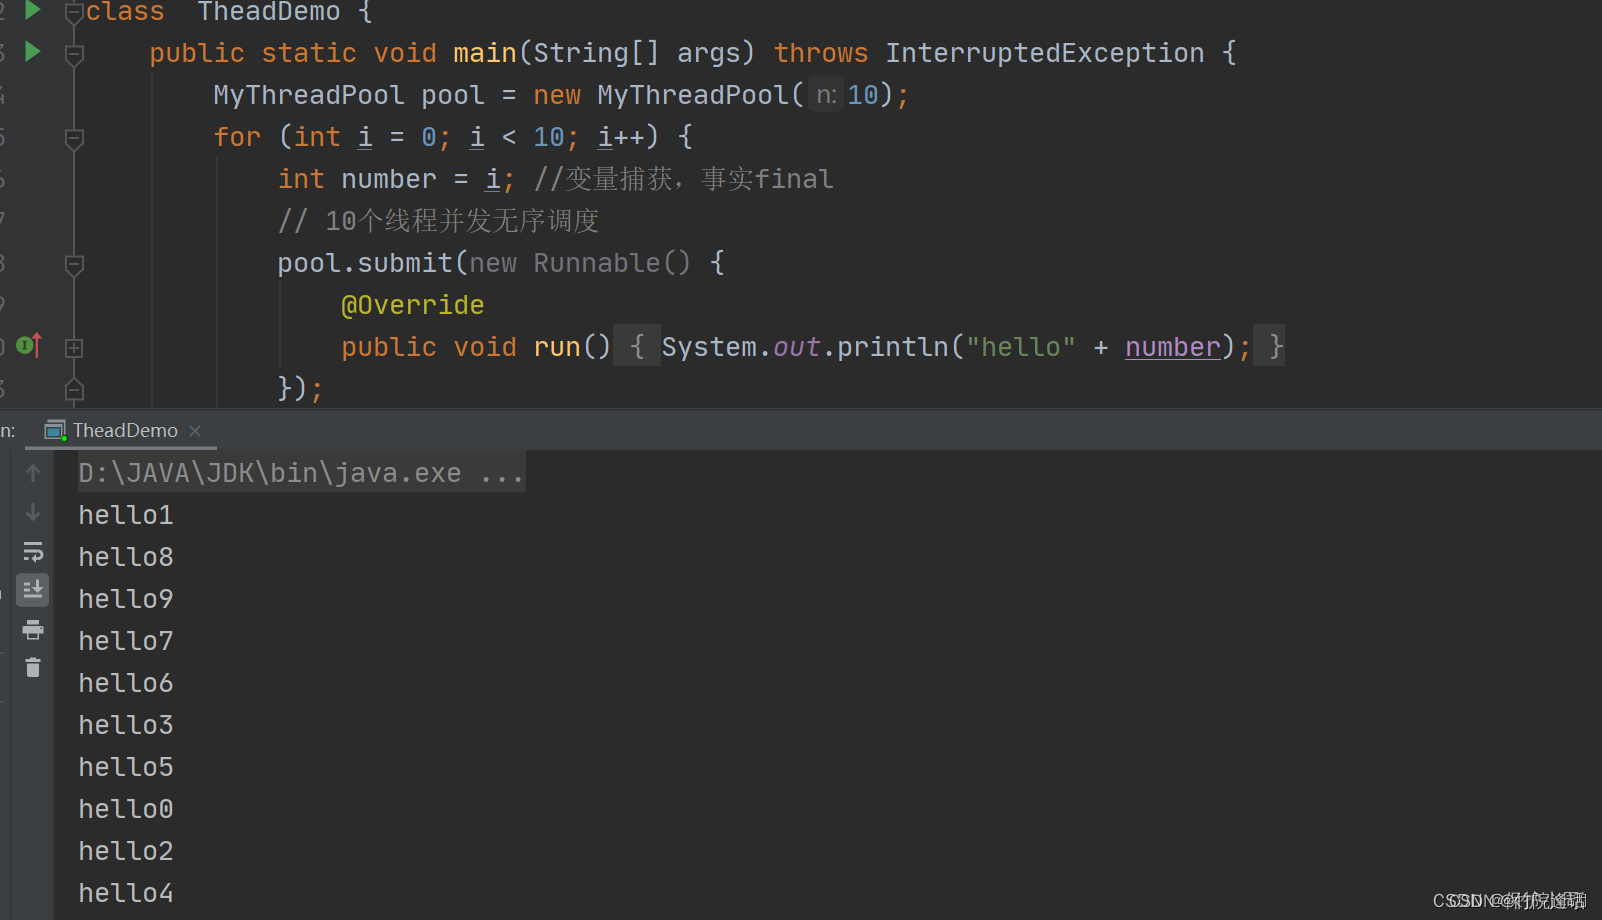Run the main method using its green gutter arrow
Viewport: 1602px width, 920px height.
31,52
